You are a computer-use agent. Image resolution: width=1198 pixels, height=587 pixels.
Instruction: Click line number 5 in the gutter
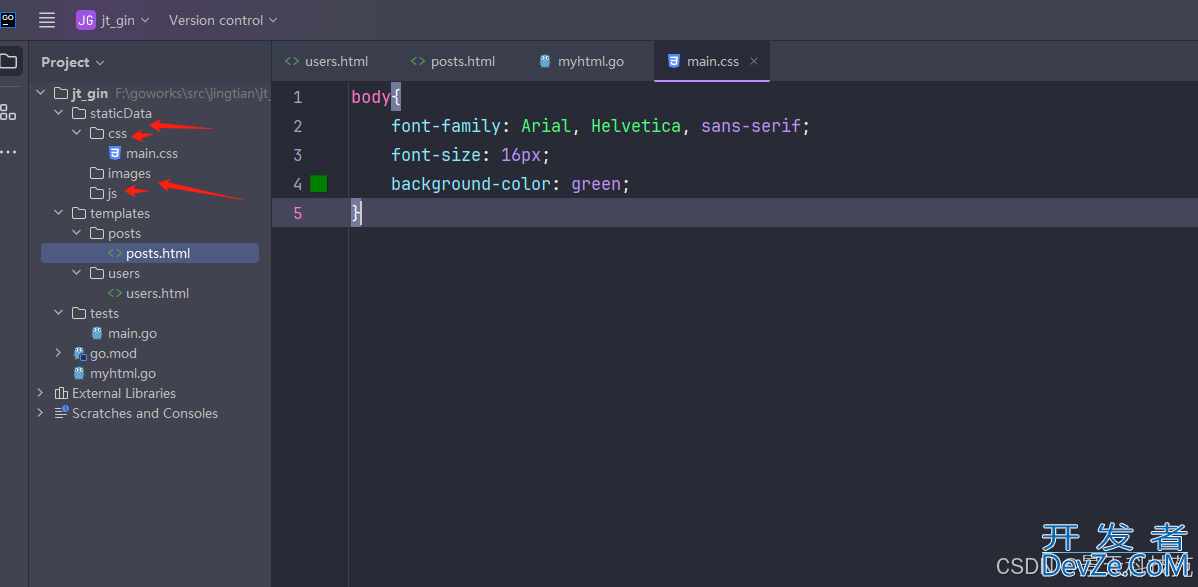[x=297, y=212]
